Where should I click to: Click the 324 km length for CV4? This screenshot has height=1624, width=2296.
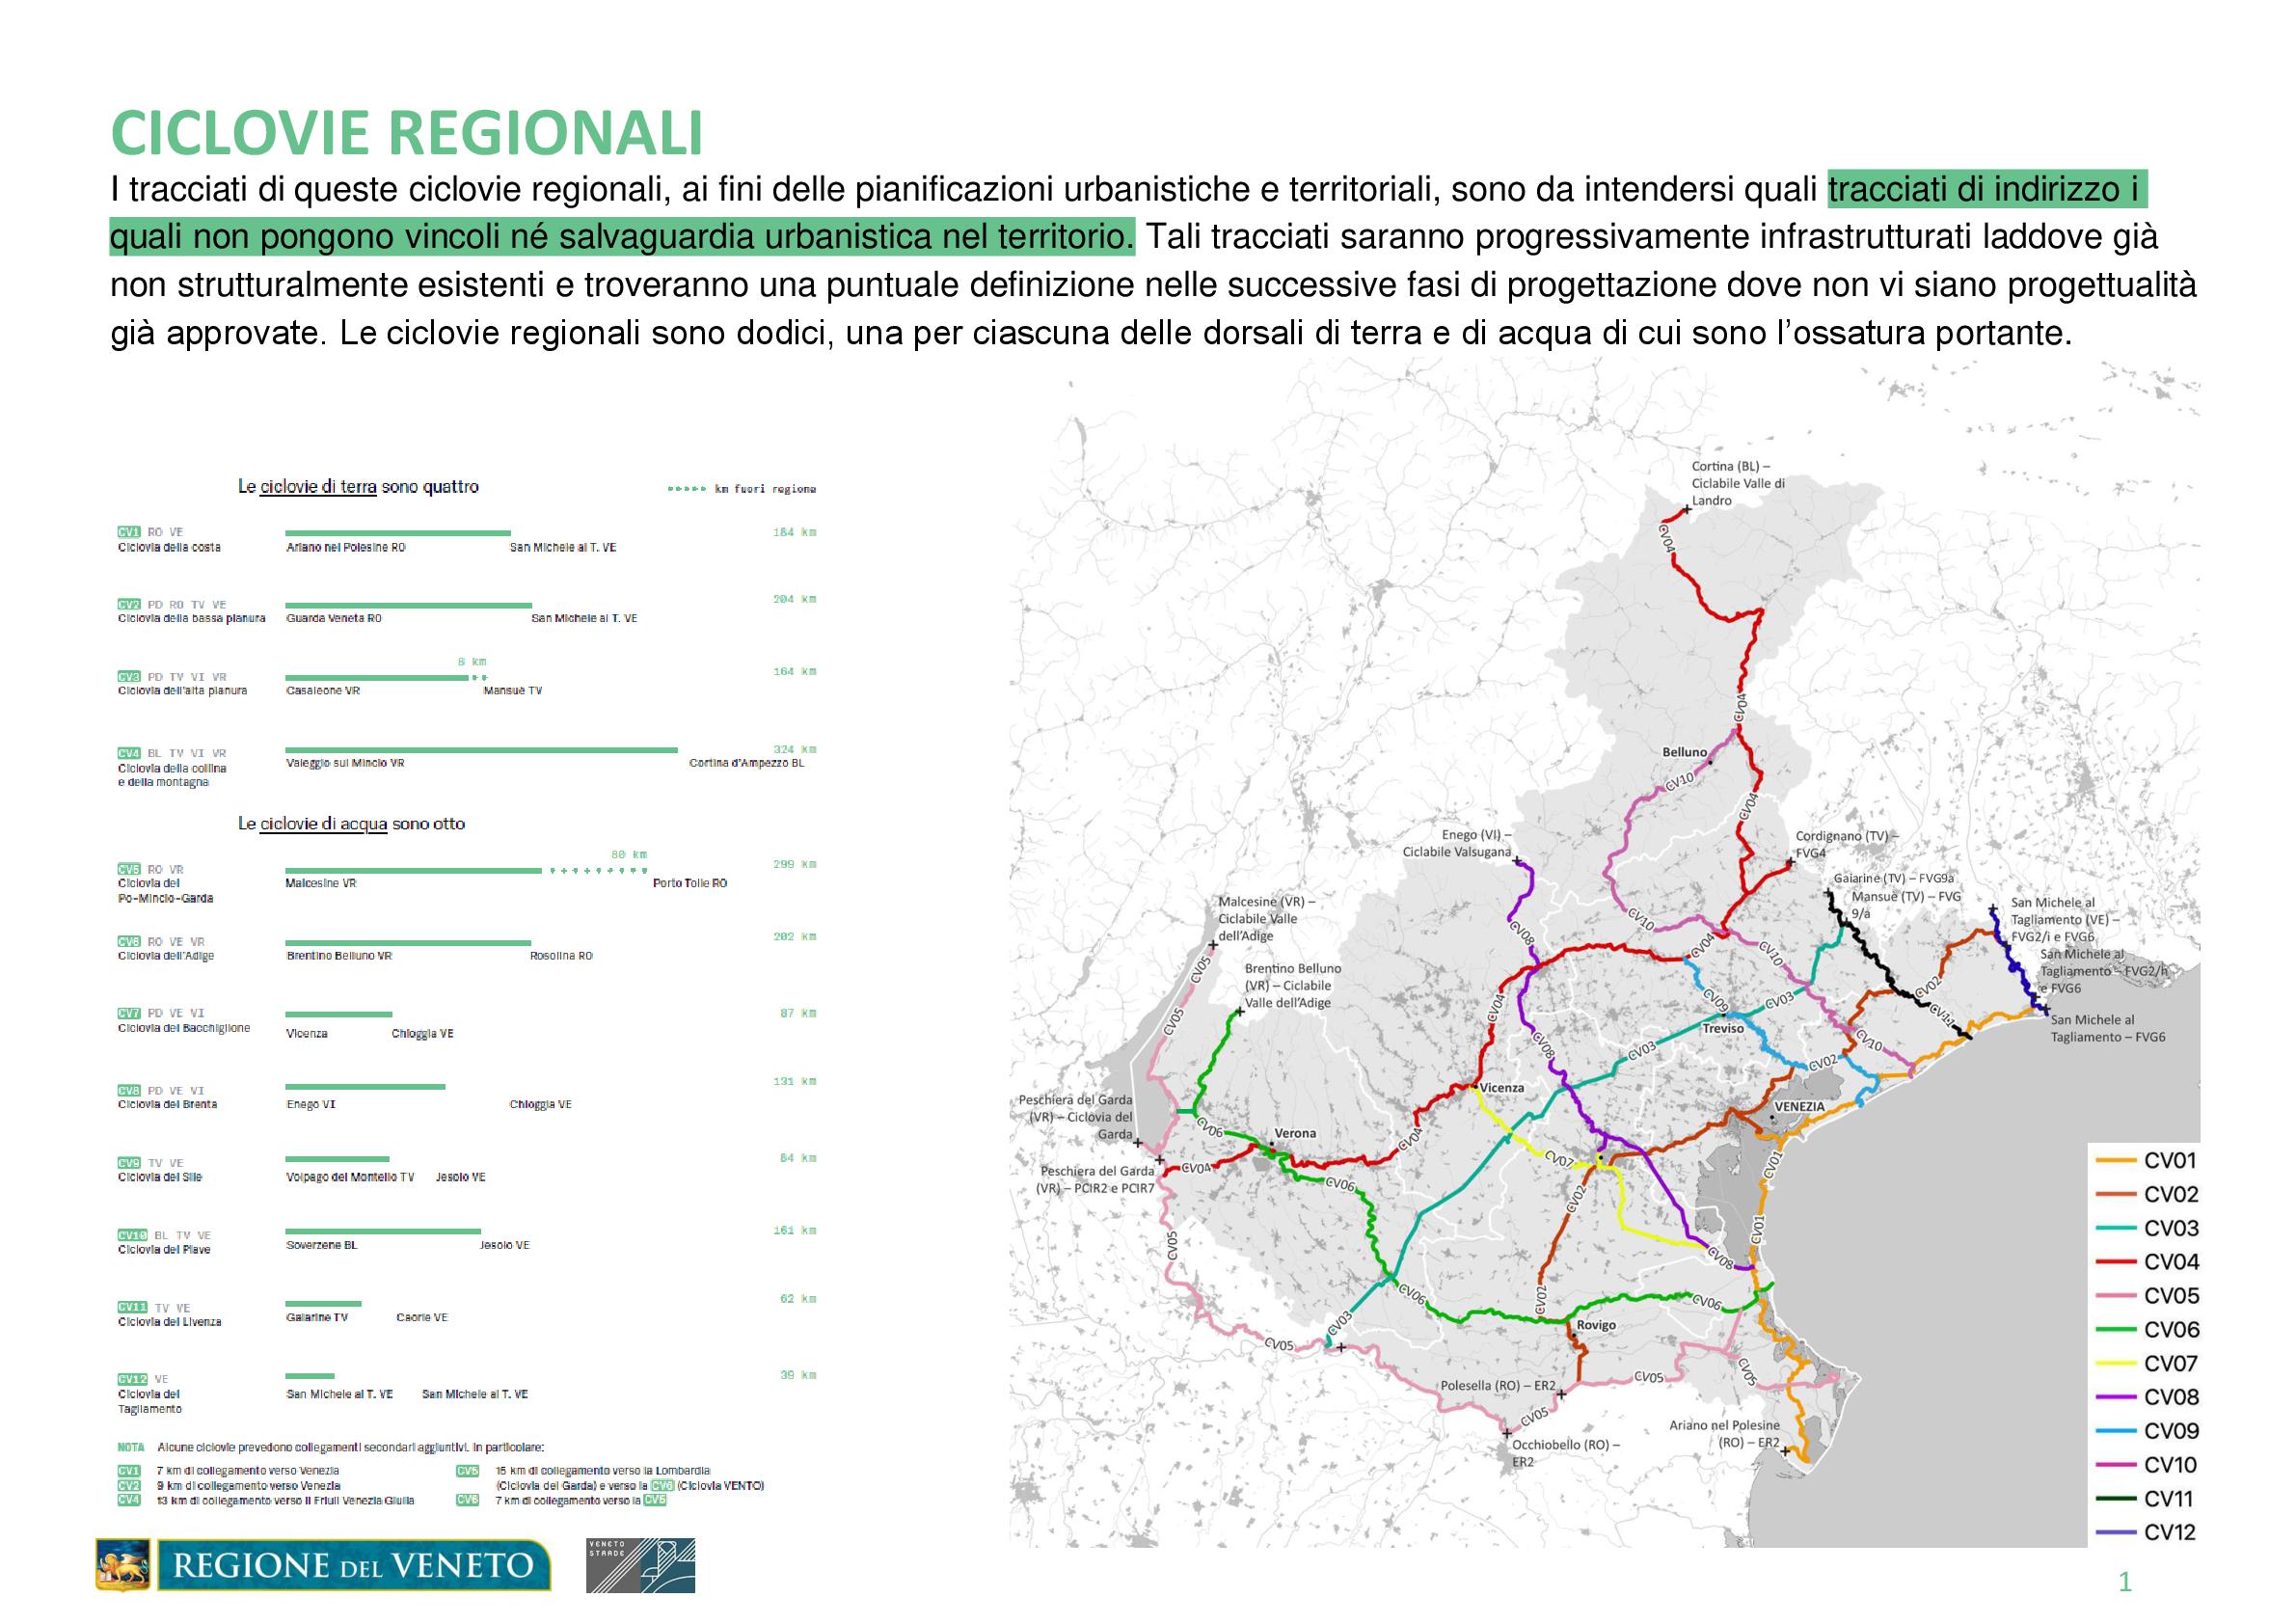coord(795,749)
